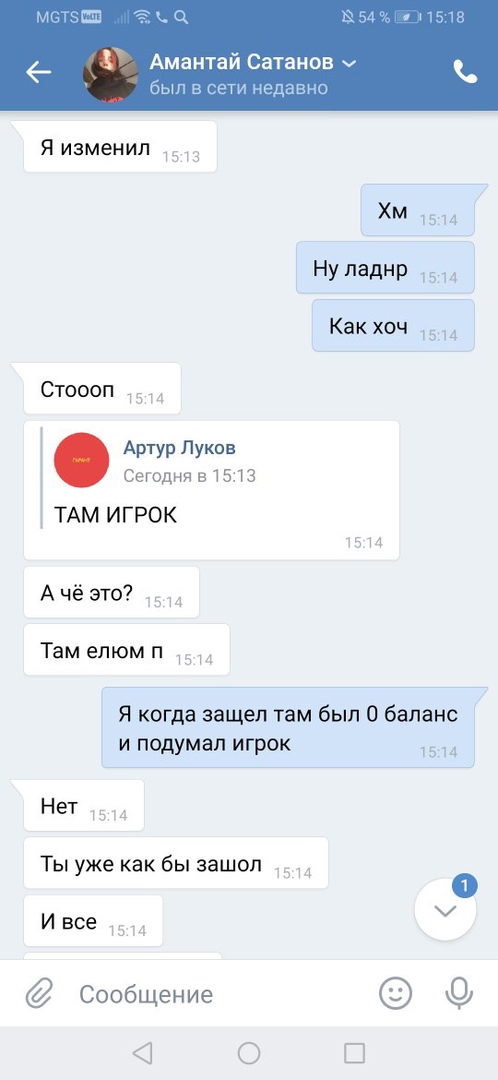Select the Ну ладнр message bubble

tap(386, 268)
